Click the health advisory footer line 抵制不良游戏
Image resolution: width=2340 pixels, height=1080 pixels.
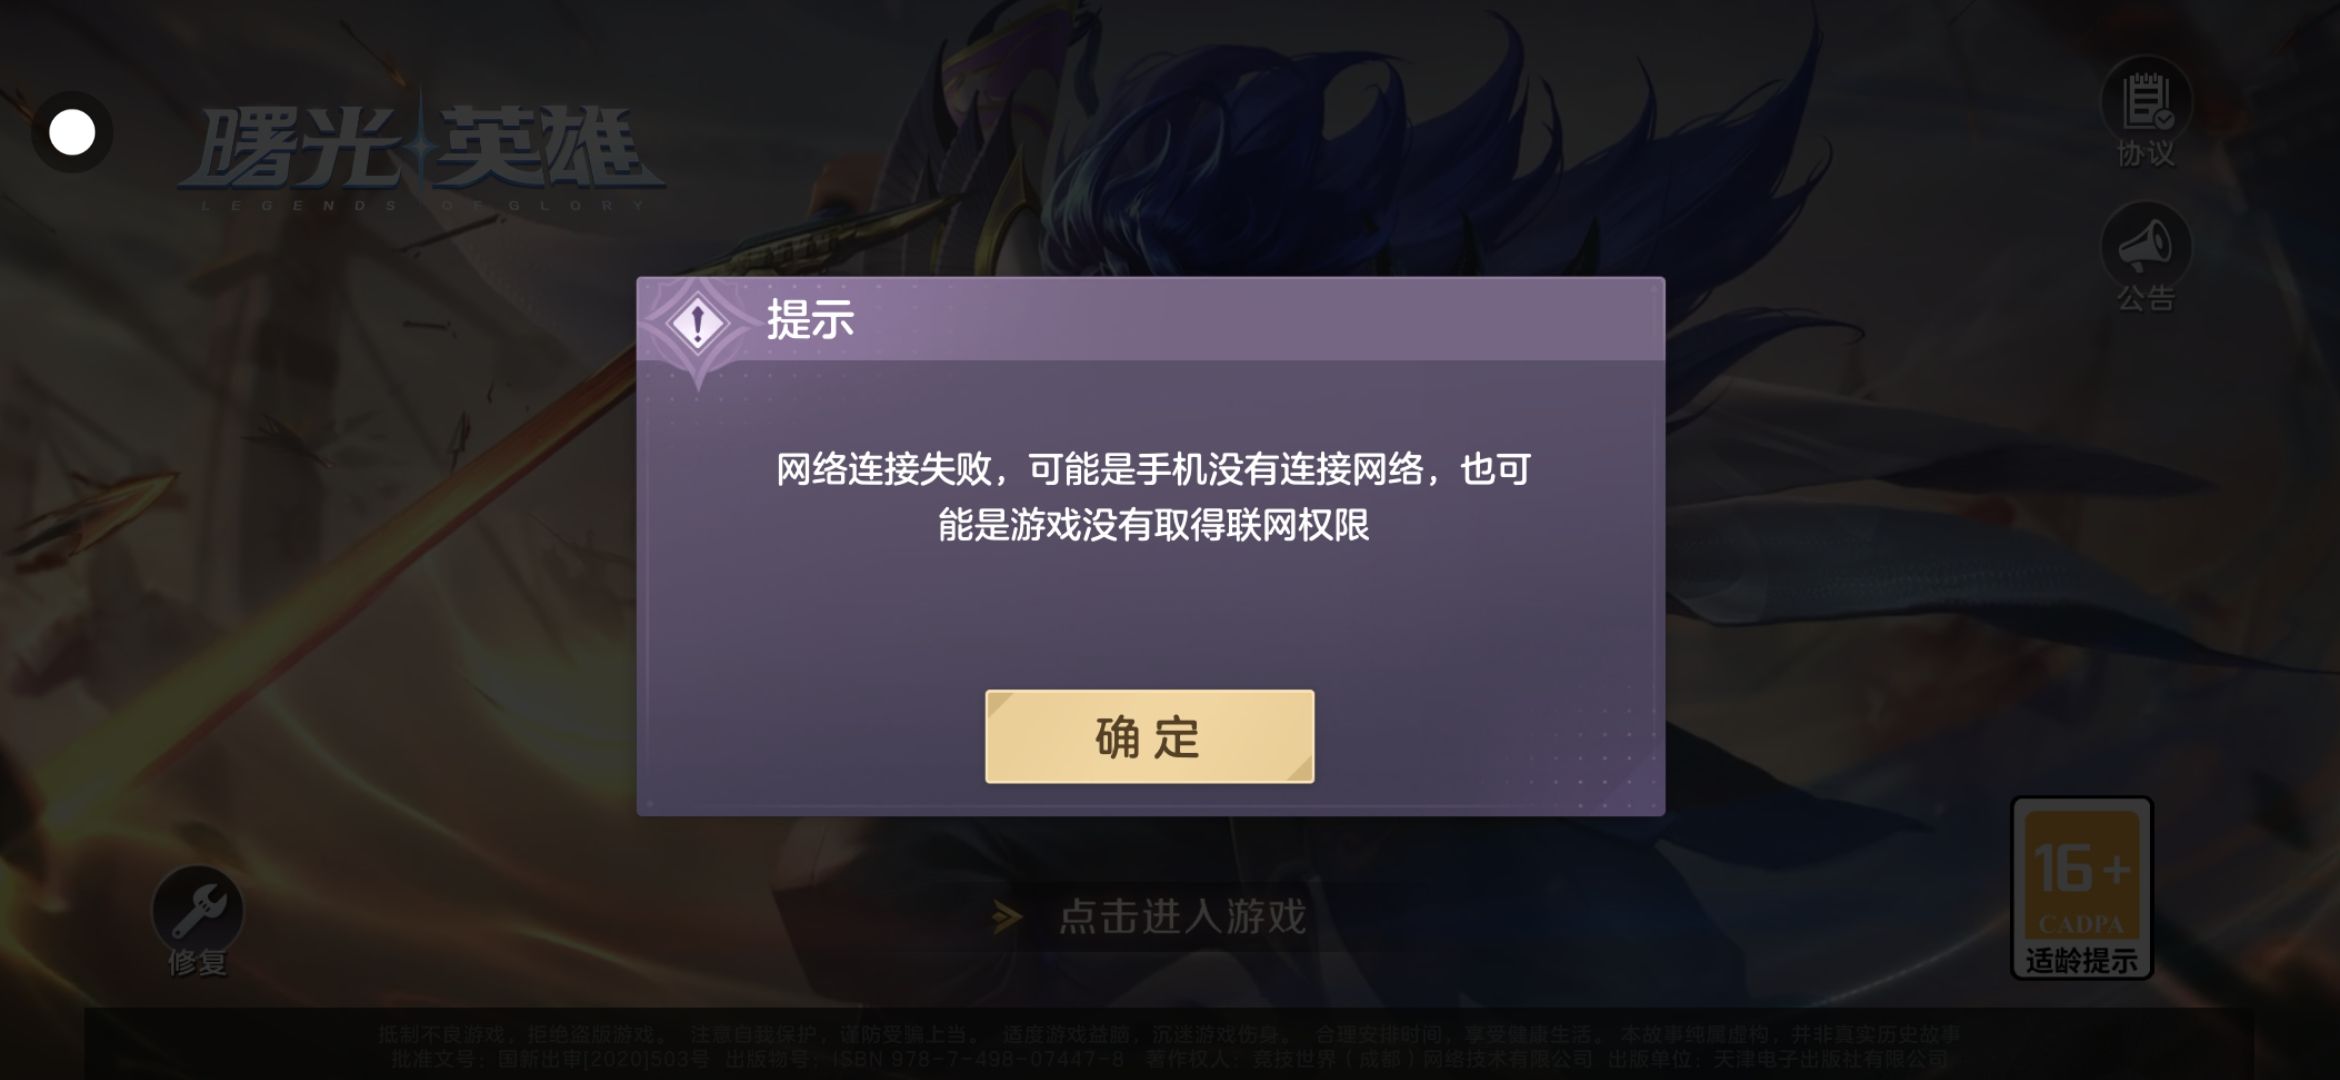pyautogui.click(x=1169, y=1033)
